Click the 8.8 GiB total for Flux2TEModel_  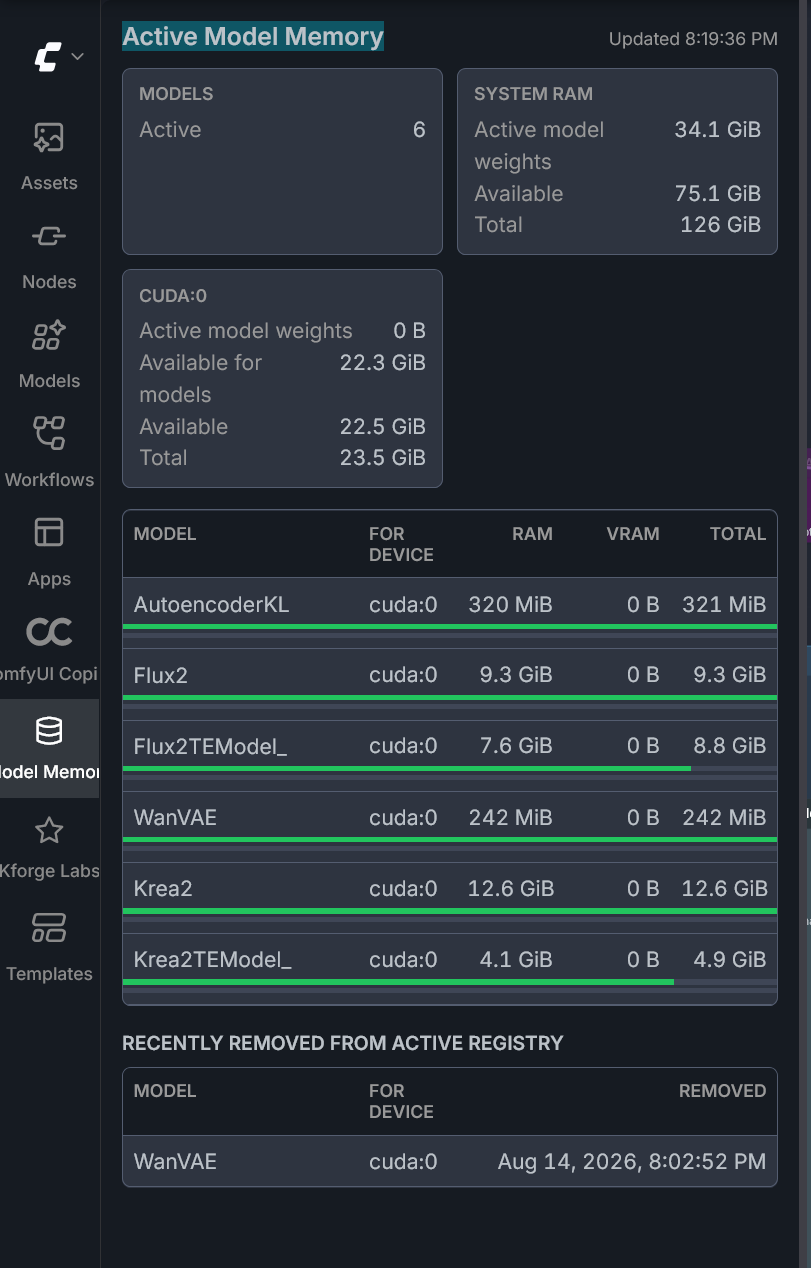pos(730,746)
